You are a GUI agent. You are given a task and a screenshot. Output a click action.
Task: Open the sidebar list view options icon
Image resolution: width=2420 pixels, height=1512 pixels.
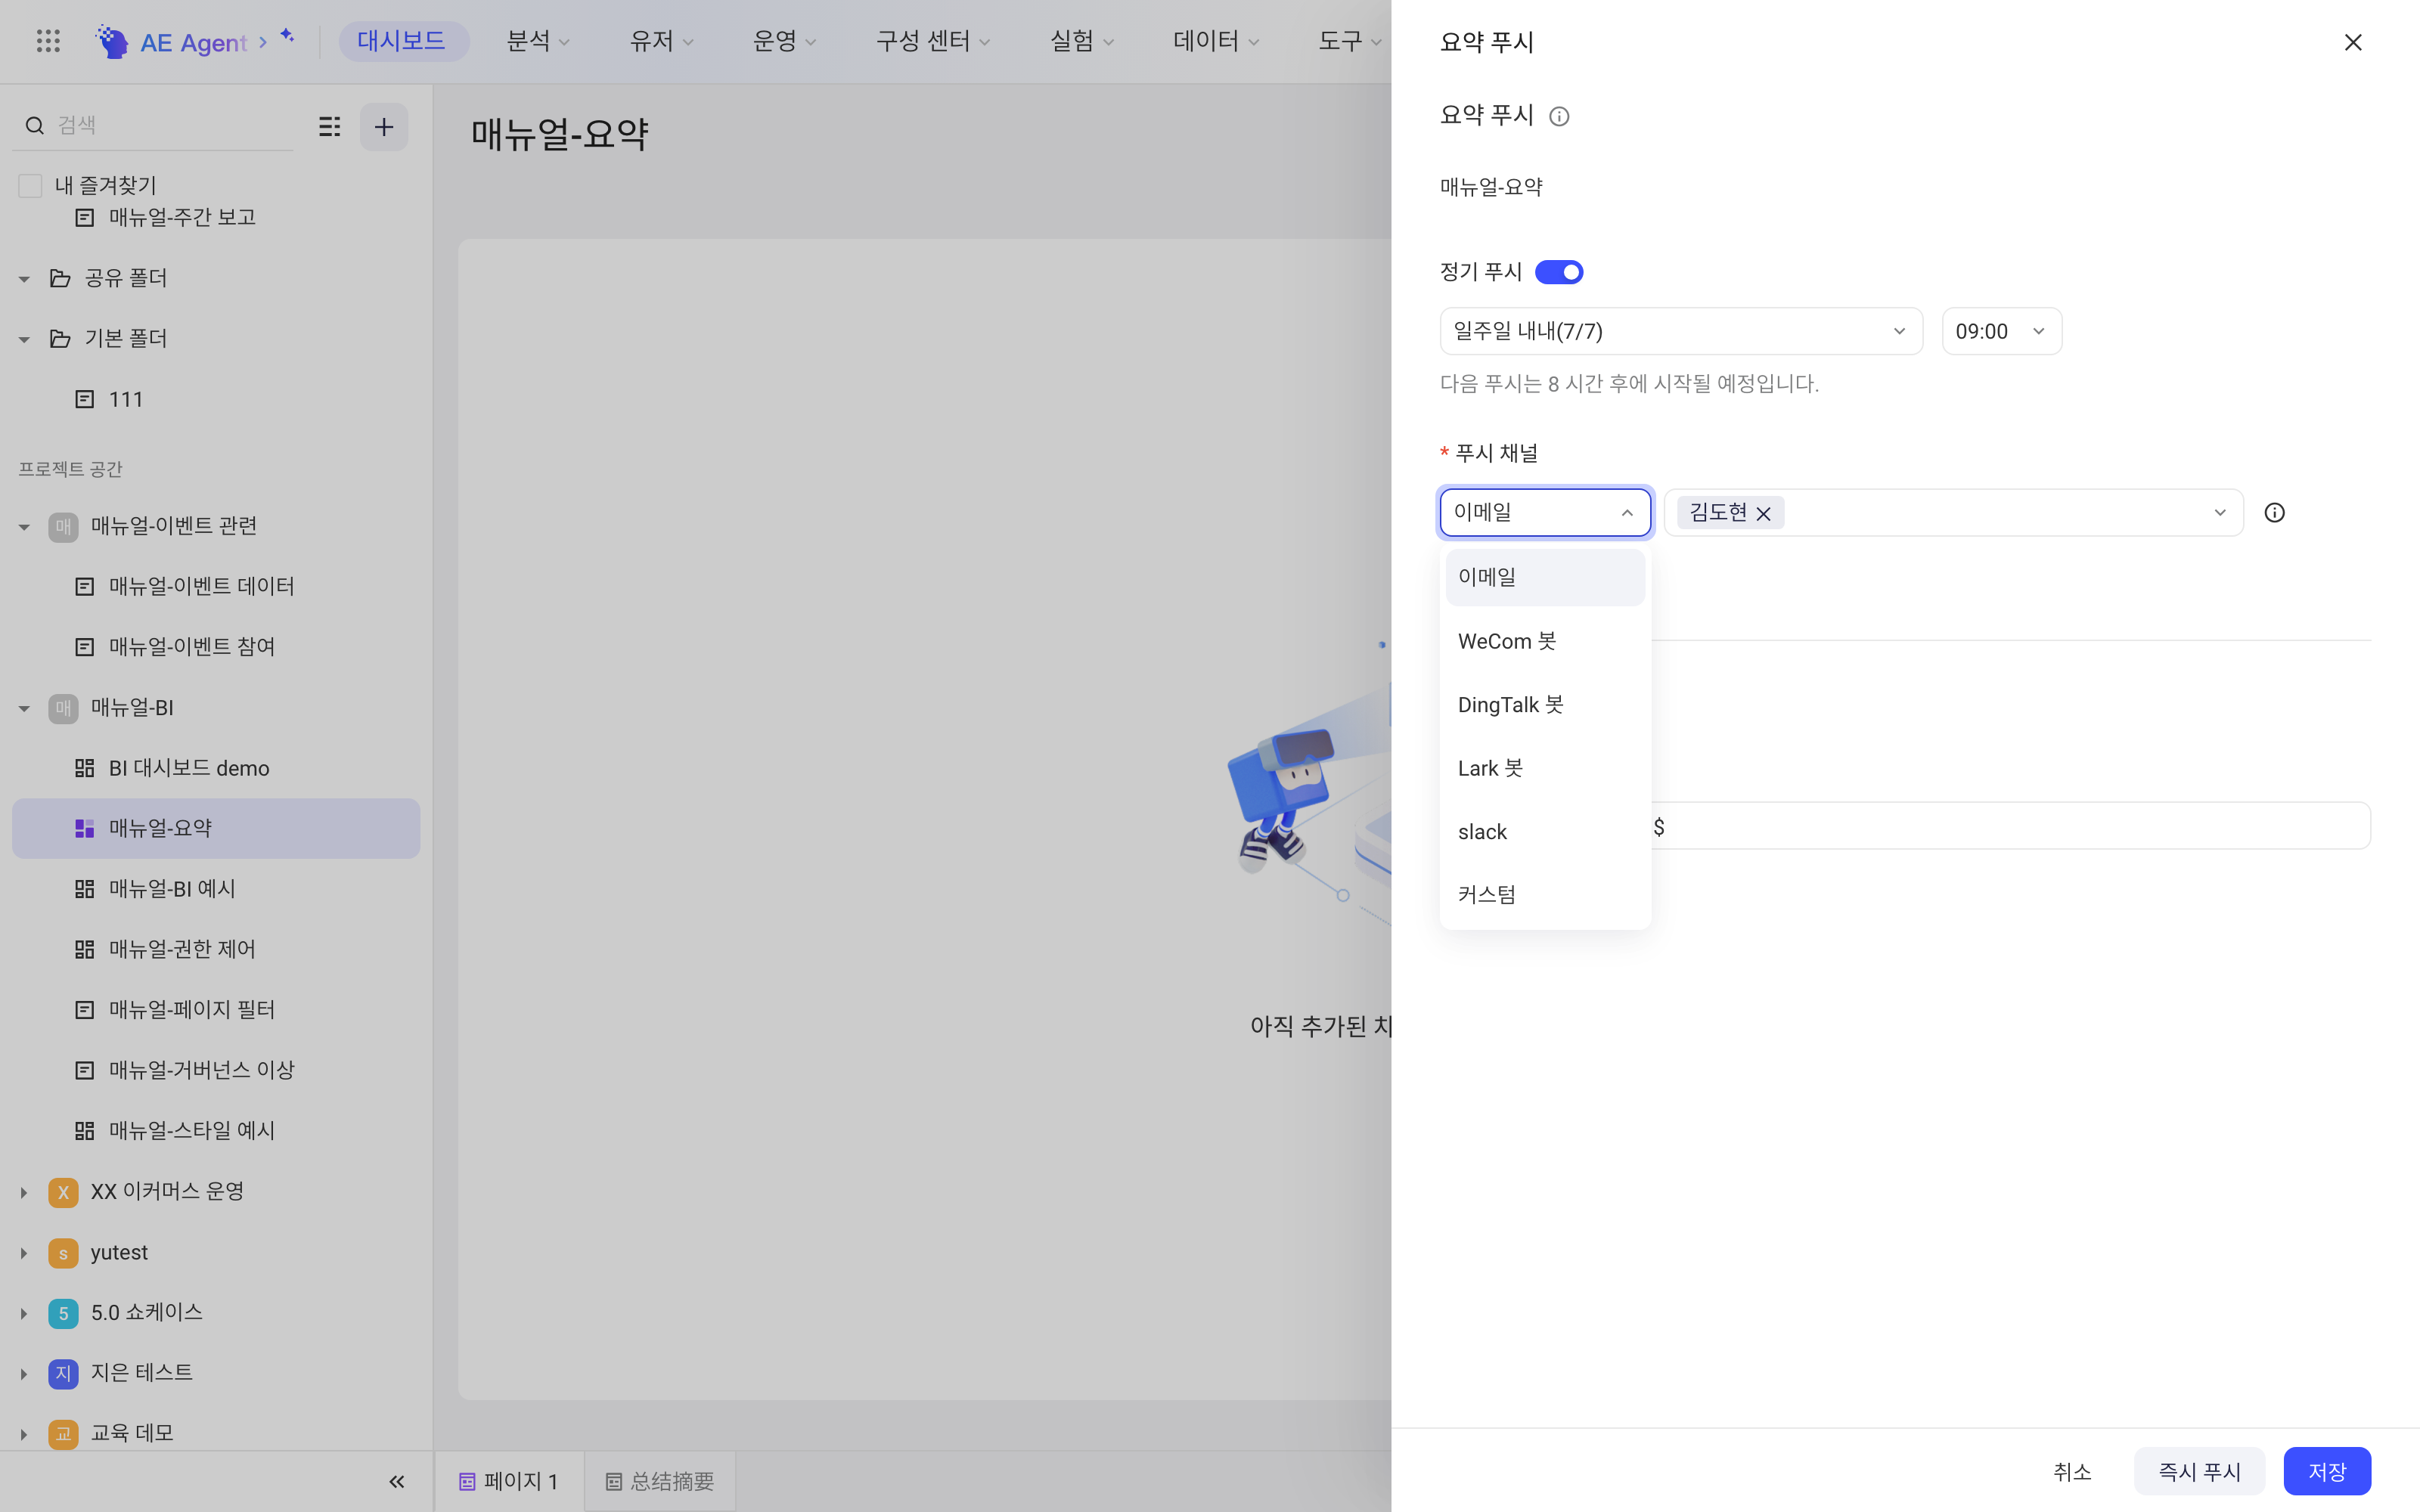(330, 127)
